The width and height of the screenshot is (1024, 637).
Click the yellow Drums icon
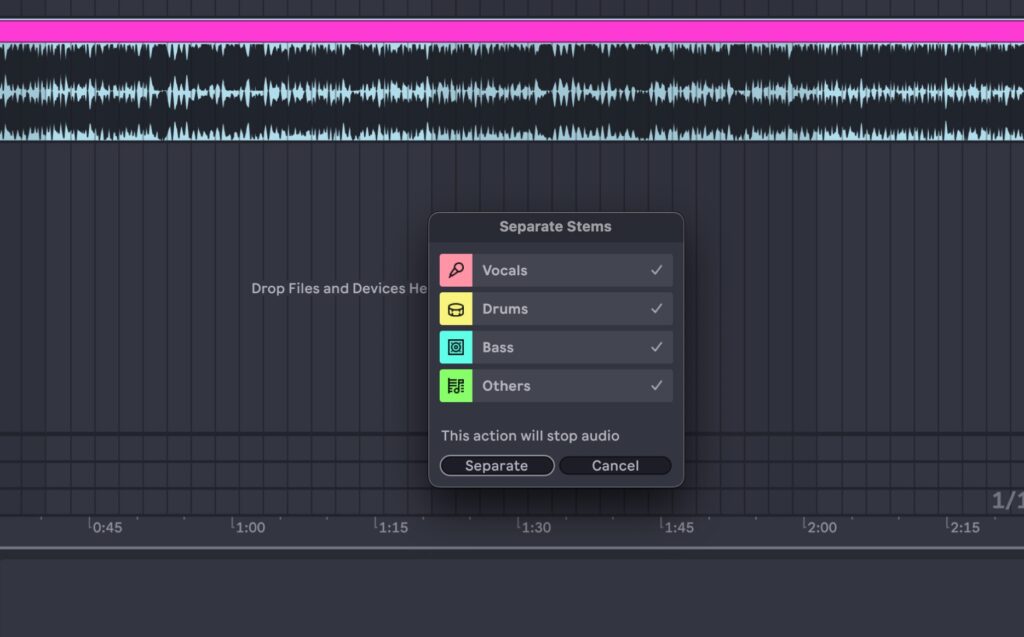pos(456,309)
